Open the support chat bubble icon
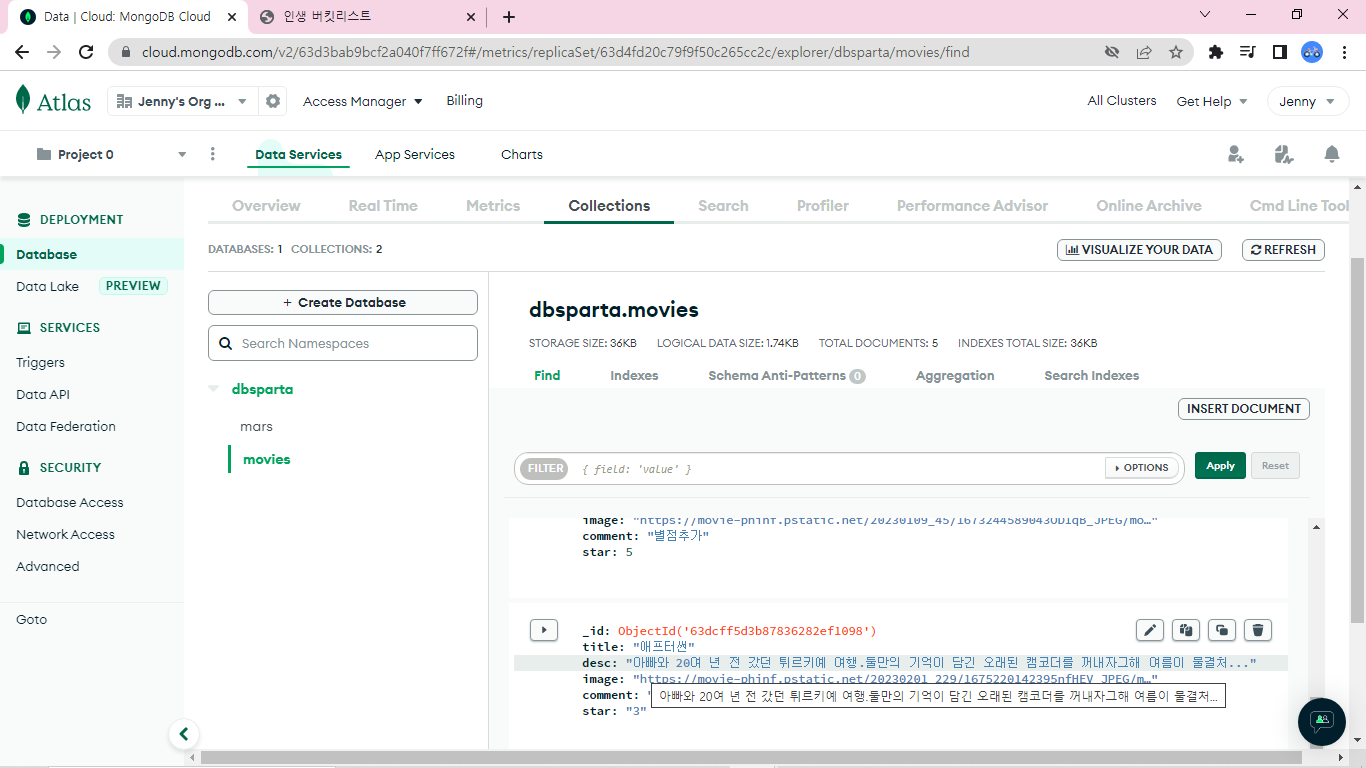1366x768 pixels. 1322,721
